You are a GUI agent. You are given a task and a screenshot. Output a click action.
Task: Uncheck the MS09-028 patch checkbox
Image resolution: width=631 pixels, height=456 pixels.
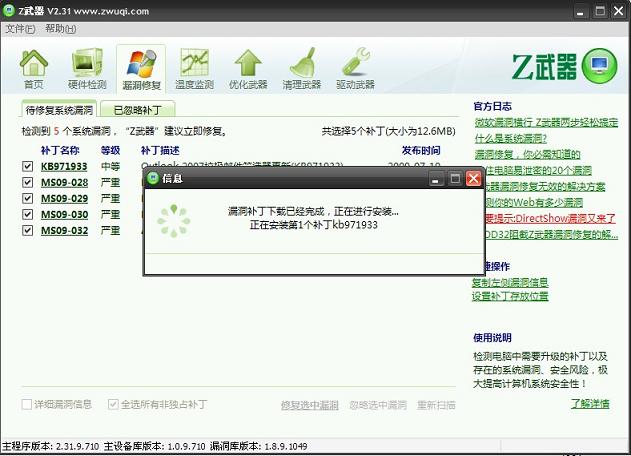coord(27,182)
